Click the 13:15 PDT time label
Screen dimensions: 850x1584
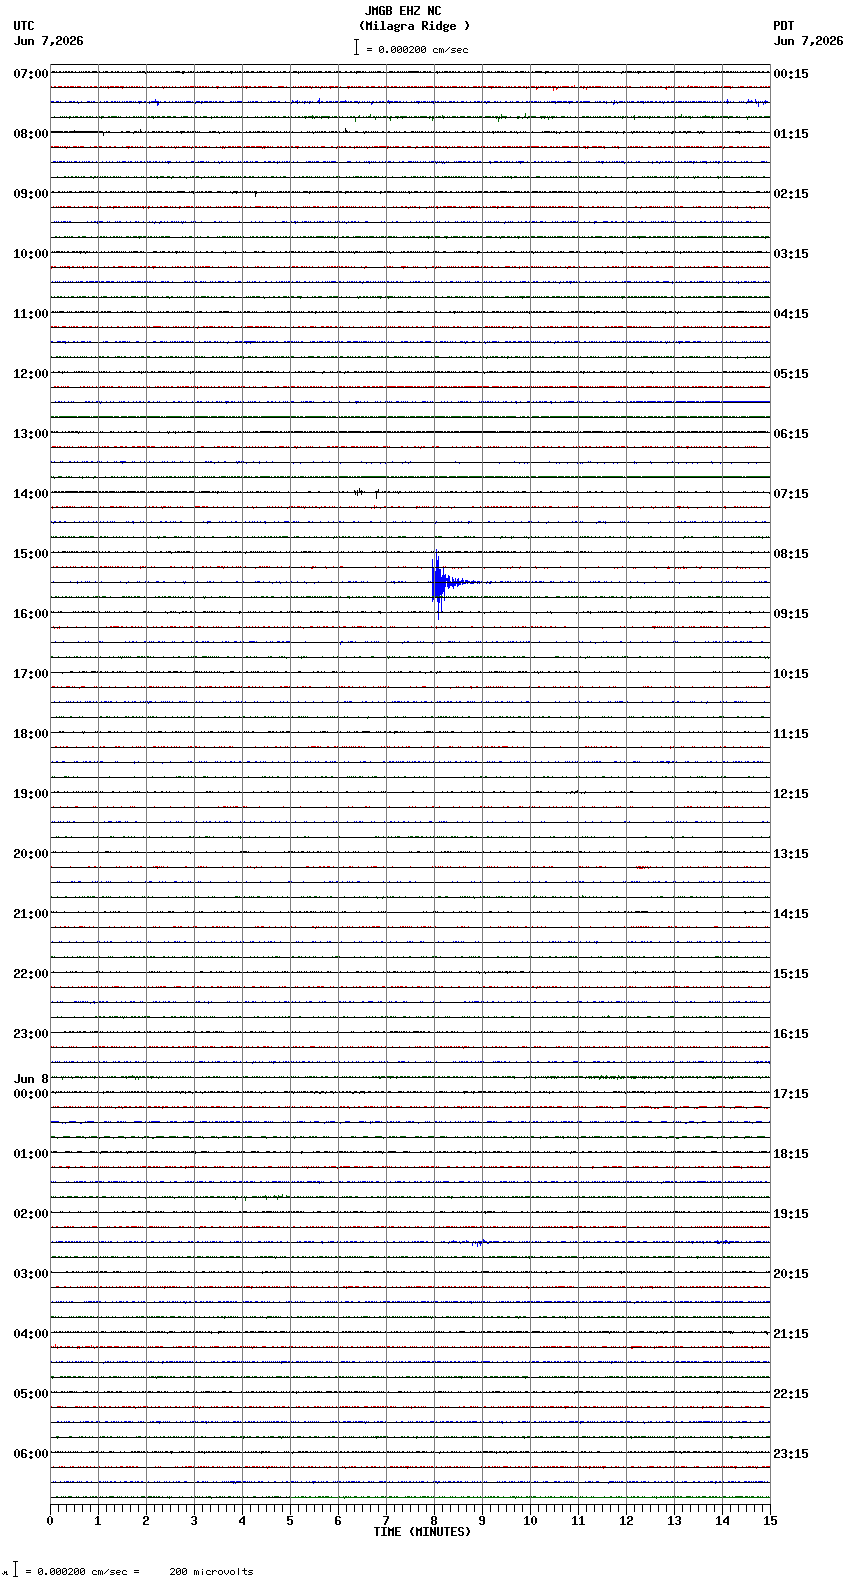(x=791, y=854)
